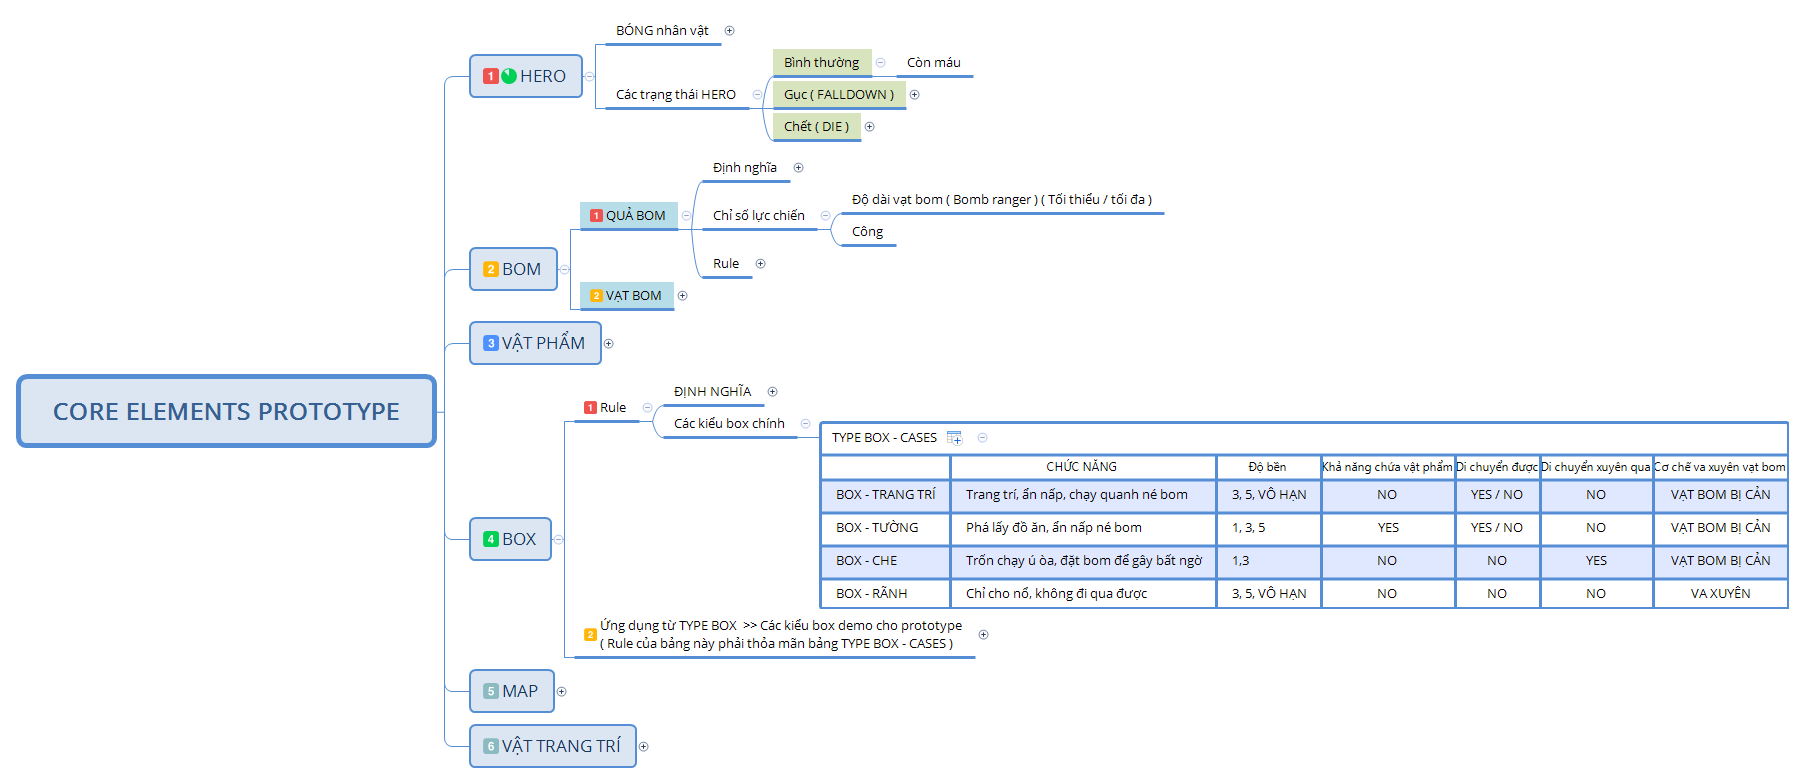Expand the Gục ( FALLDOWN ) subtopic
Viewport: 1804px width, 784px height.
pyautogui.click(x=914, y=95)
